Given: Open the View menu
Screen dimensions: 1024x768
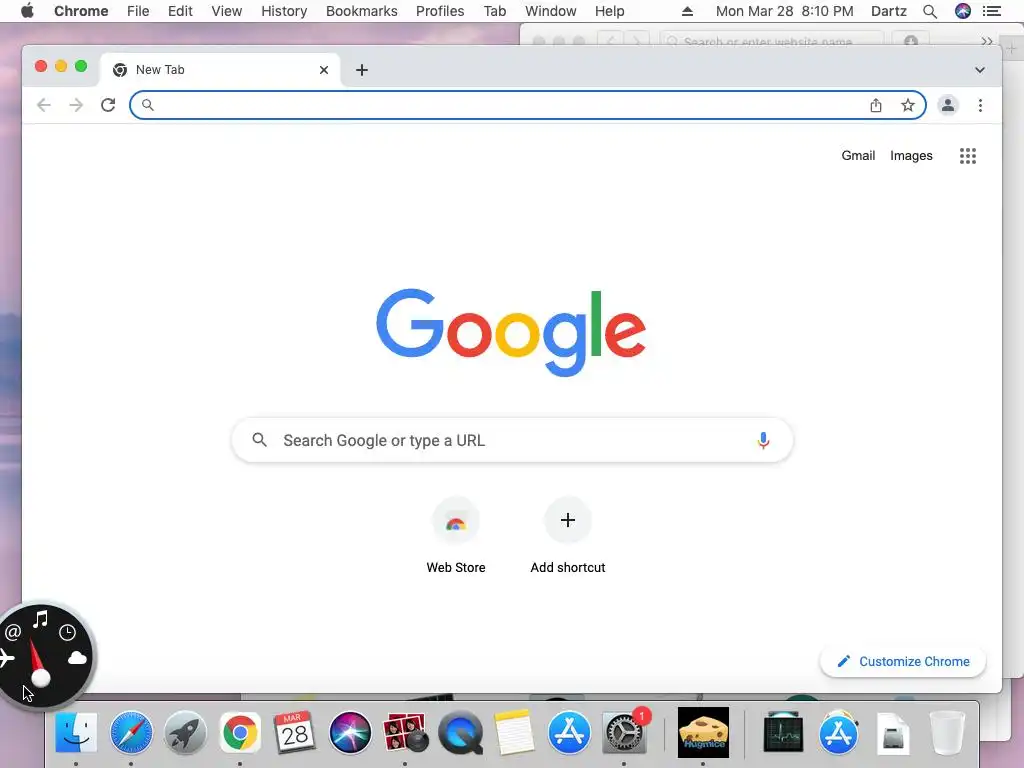Looking at the screenshot, I should tap(227, 11).
